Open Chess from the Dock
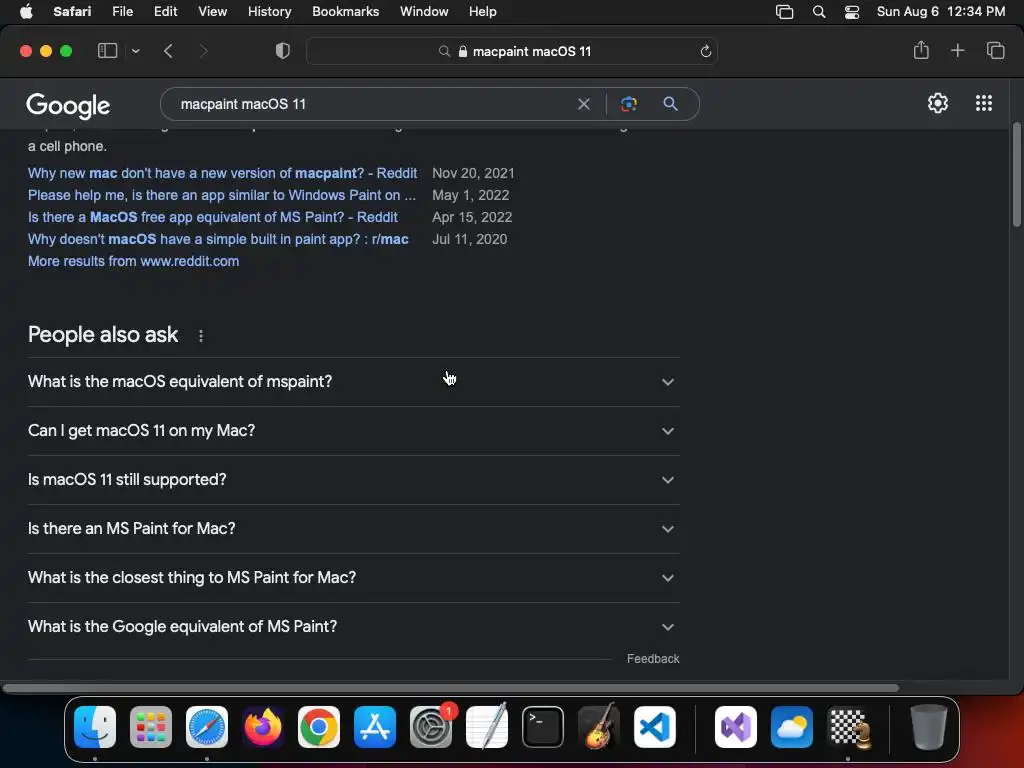The image size is (1024, 768). tap(848, 726)
